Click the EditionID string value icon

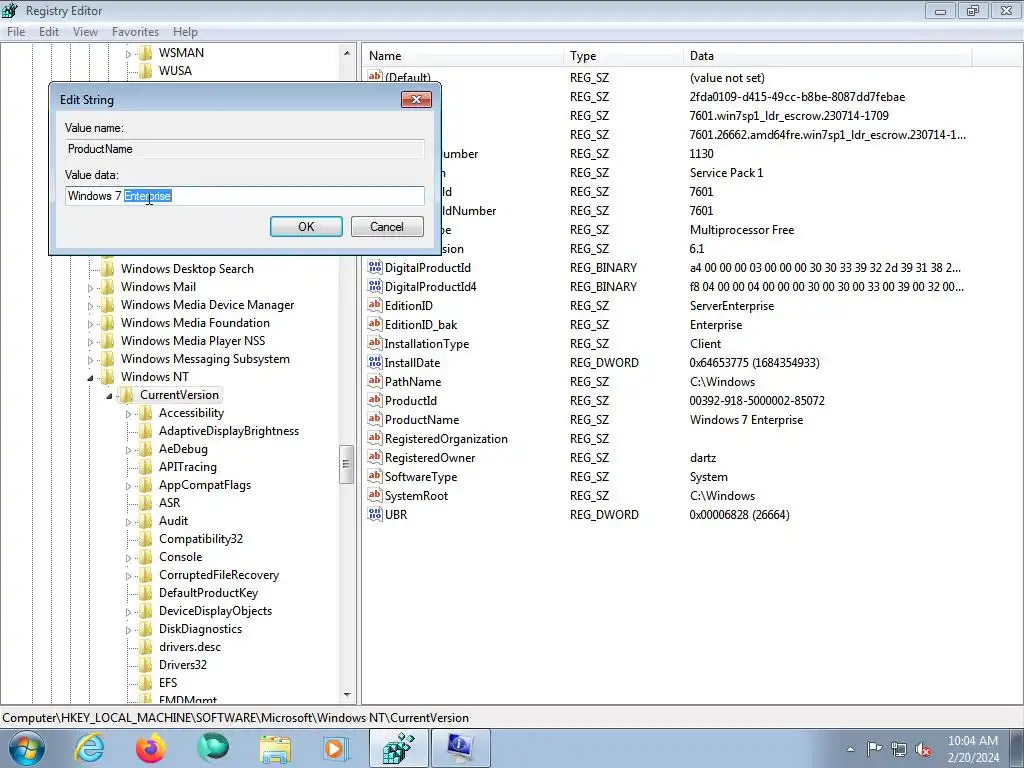click(x=375, y=305)
